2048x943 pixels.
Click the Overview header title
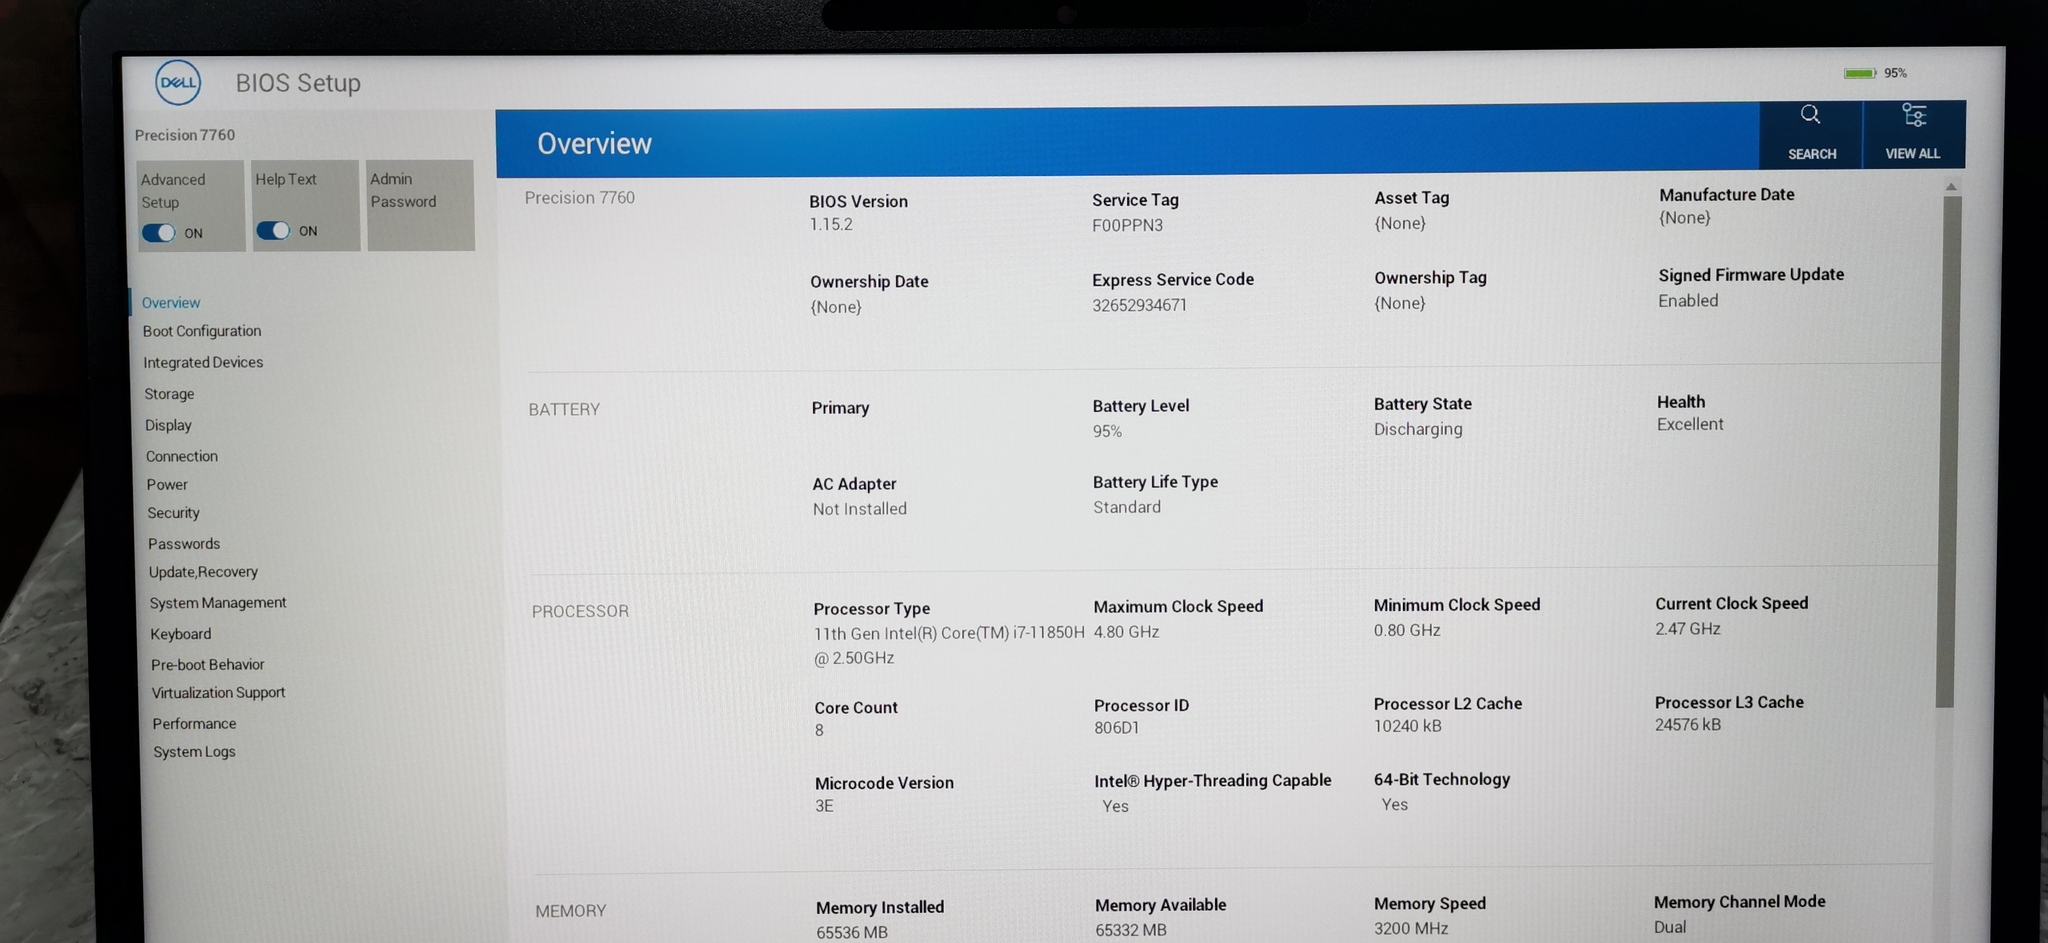coord(594,144)
